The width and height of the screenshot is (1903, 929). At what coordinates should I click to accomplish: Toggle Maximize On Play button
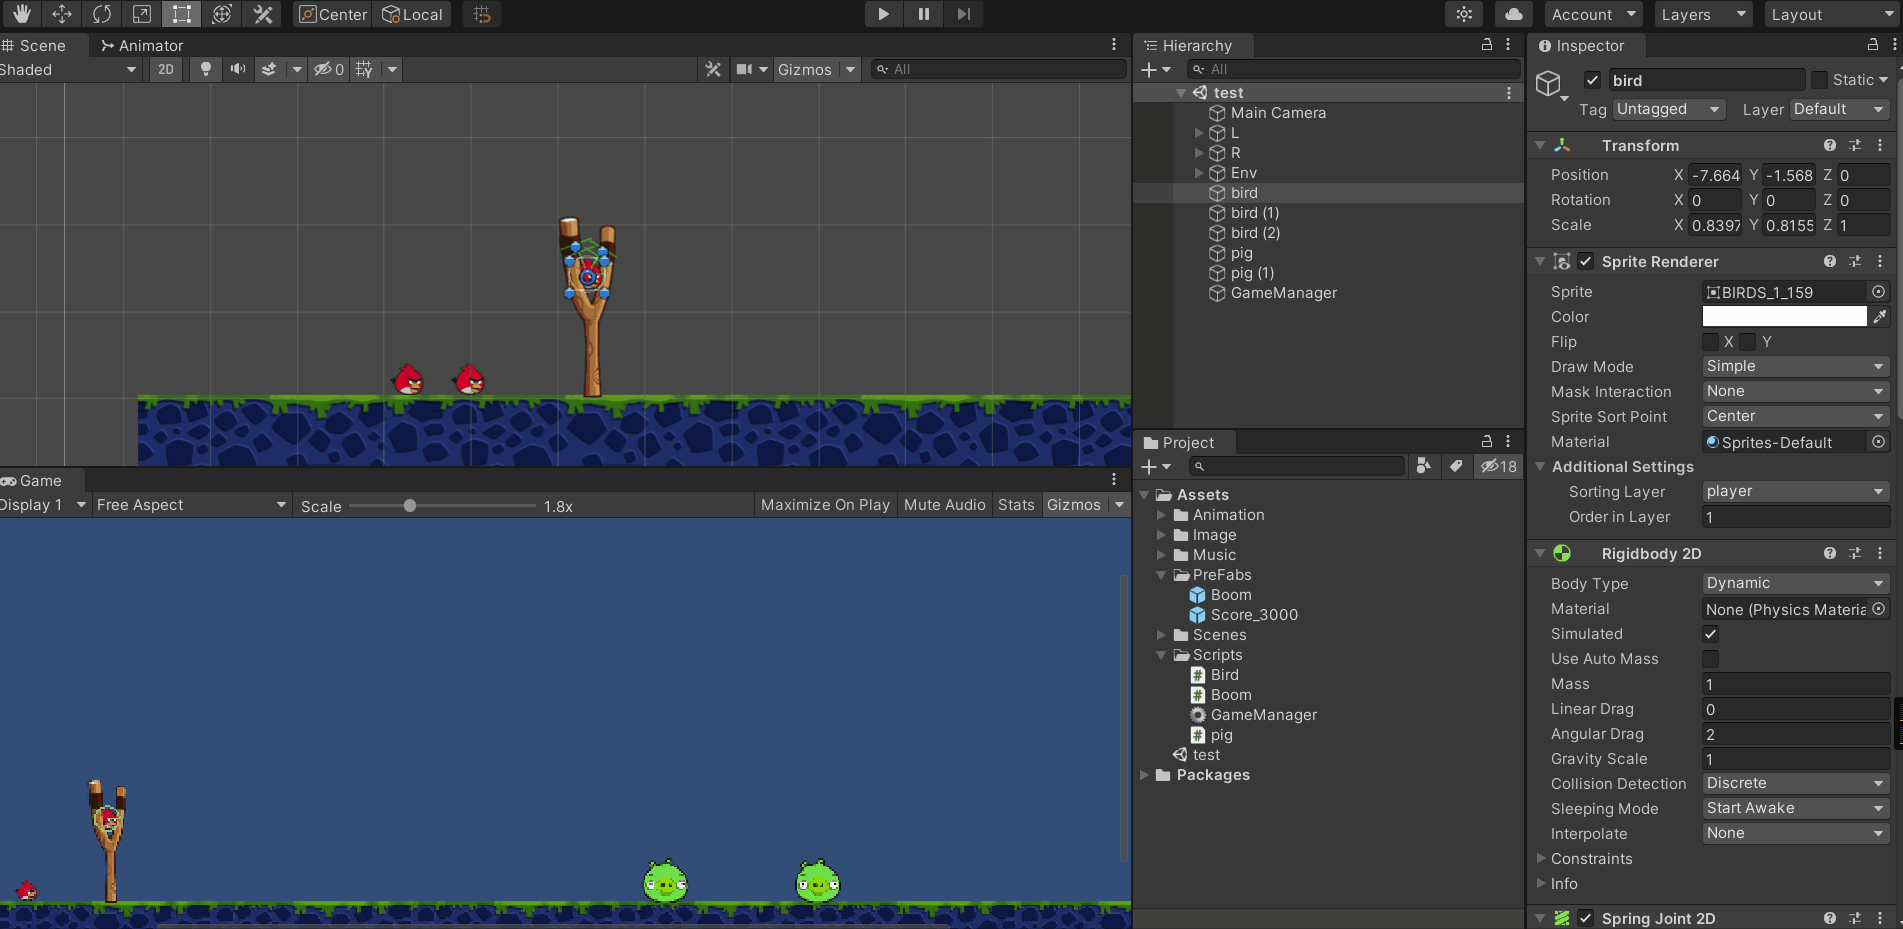point(825,505)
